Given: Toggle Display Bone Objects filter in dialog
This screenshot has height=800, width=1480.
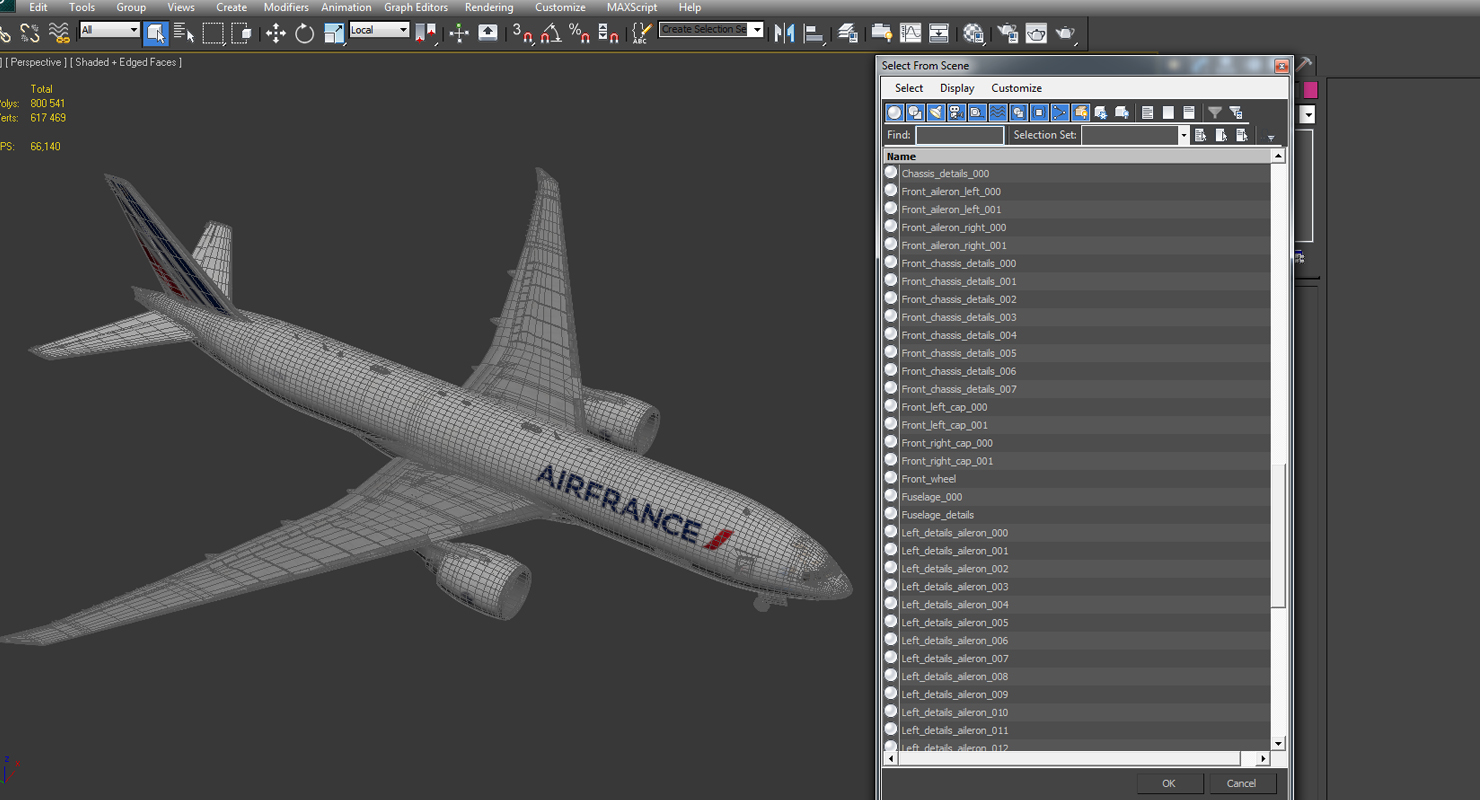Looking at the screenshot, I should pyautogui.click(x=1060, y=113).
